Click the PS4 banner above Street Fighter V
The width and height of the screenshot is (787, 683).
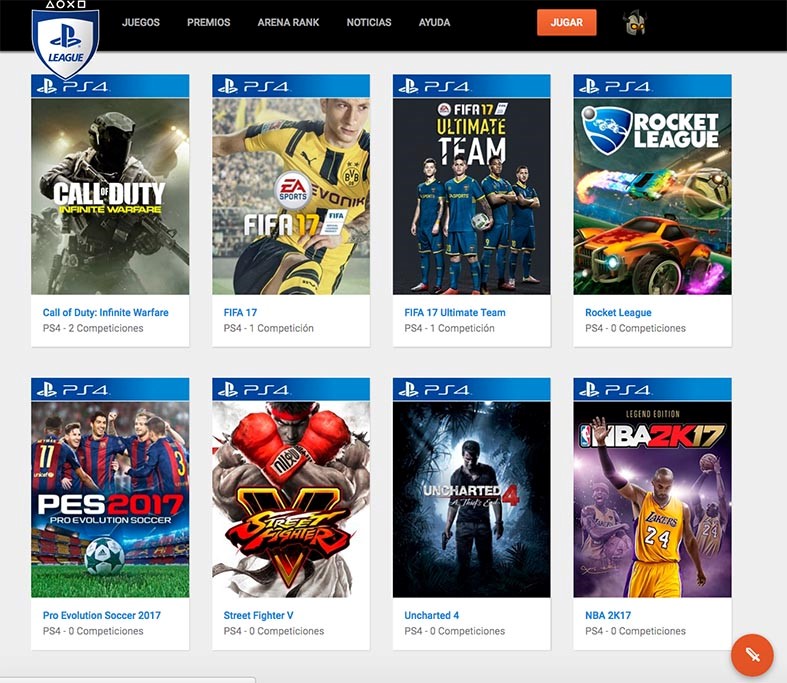click(x=291, y=389)
